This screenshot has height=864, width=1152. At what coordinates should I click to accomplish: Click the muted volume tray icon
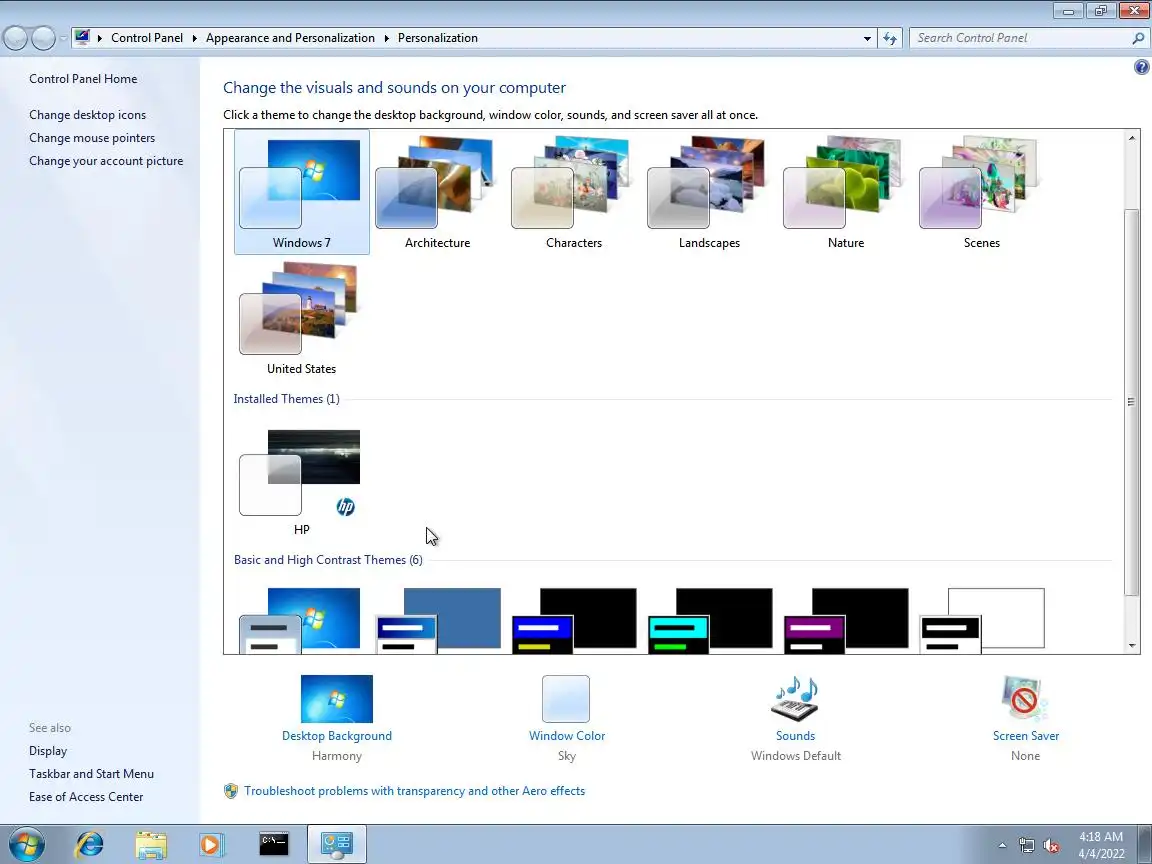point(1051,845)
